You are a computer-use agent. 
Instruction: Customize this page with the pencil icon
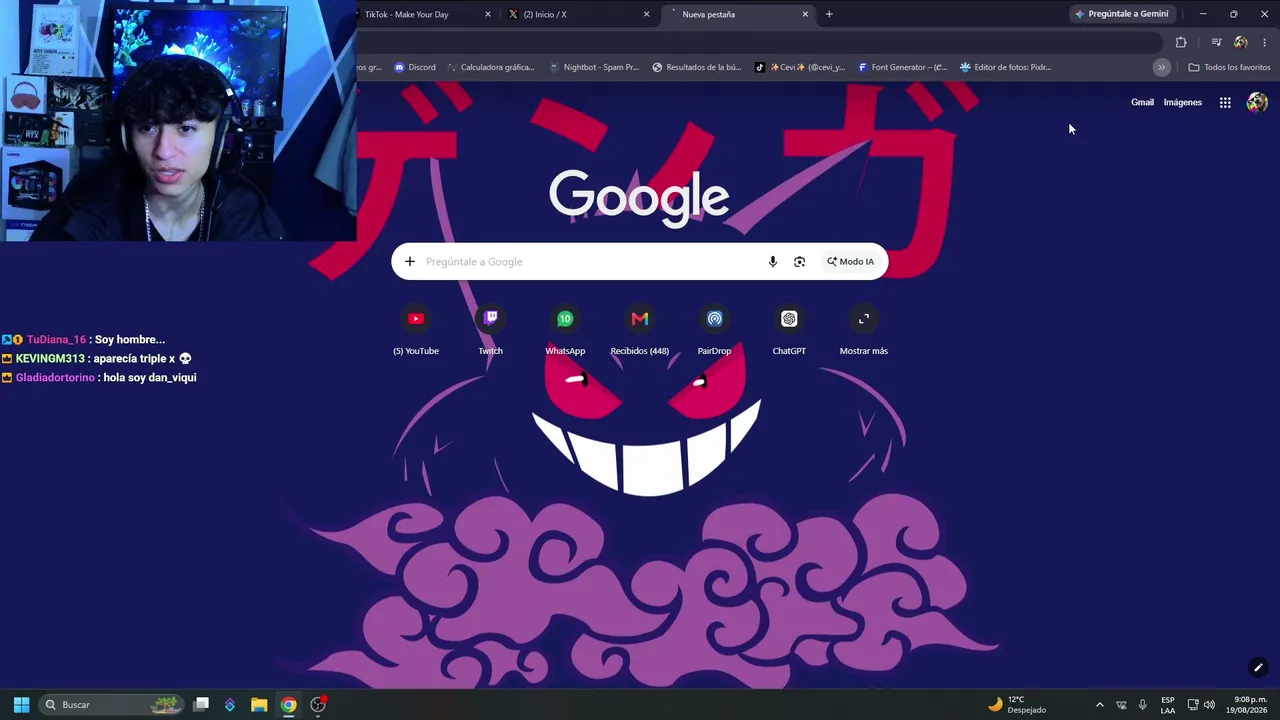point(1258,668)
